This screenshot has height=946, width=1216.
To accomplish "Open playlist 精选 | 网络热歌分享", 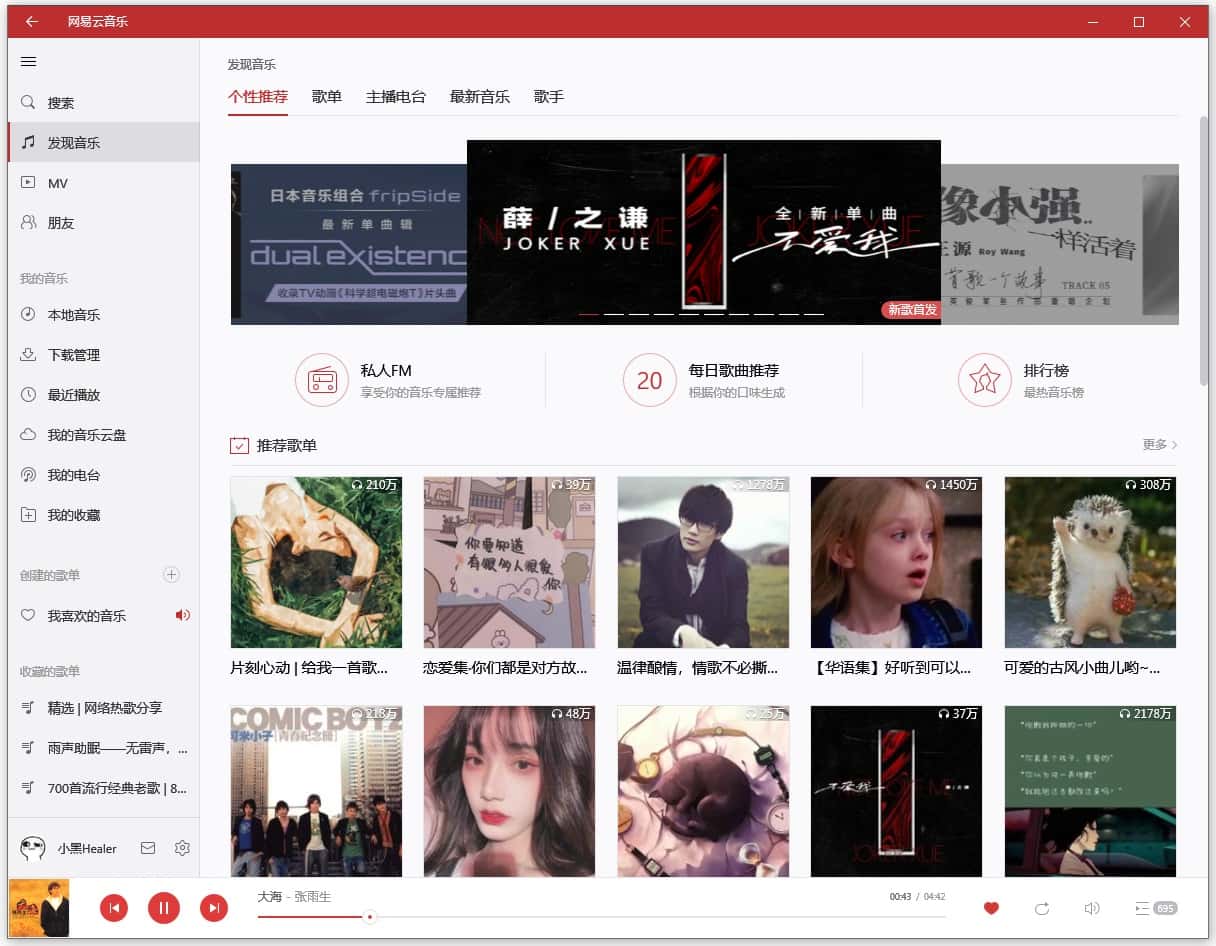I will click(x=103, y=708).
